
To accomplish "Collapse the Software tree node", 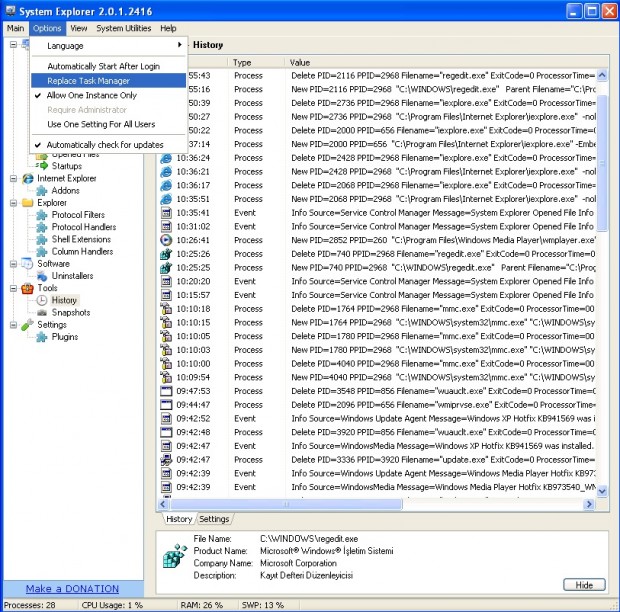I will coord(13,264).
